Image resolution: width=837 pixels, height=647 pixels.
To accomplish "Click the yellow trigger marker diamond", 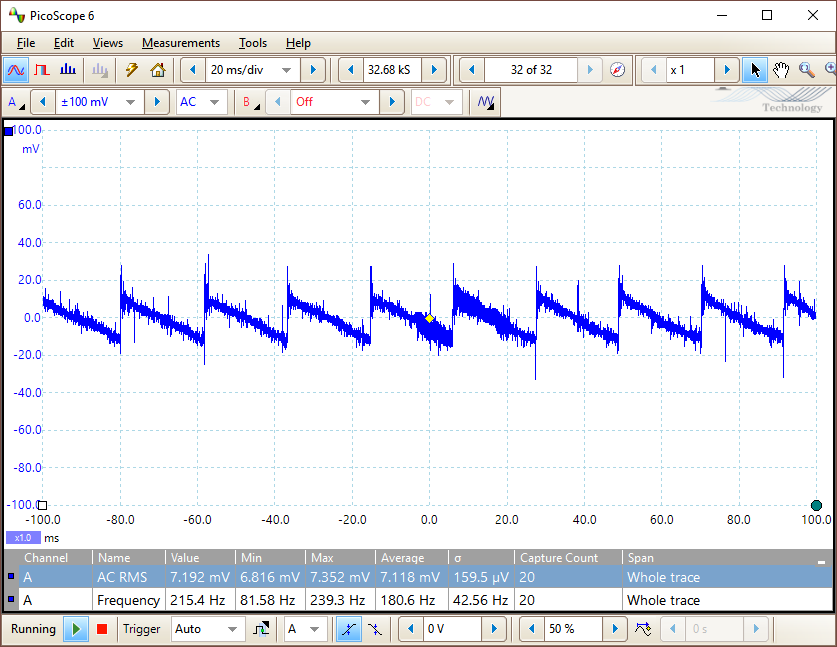I will [429, 319].
